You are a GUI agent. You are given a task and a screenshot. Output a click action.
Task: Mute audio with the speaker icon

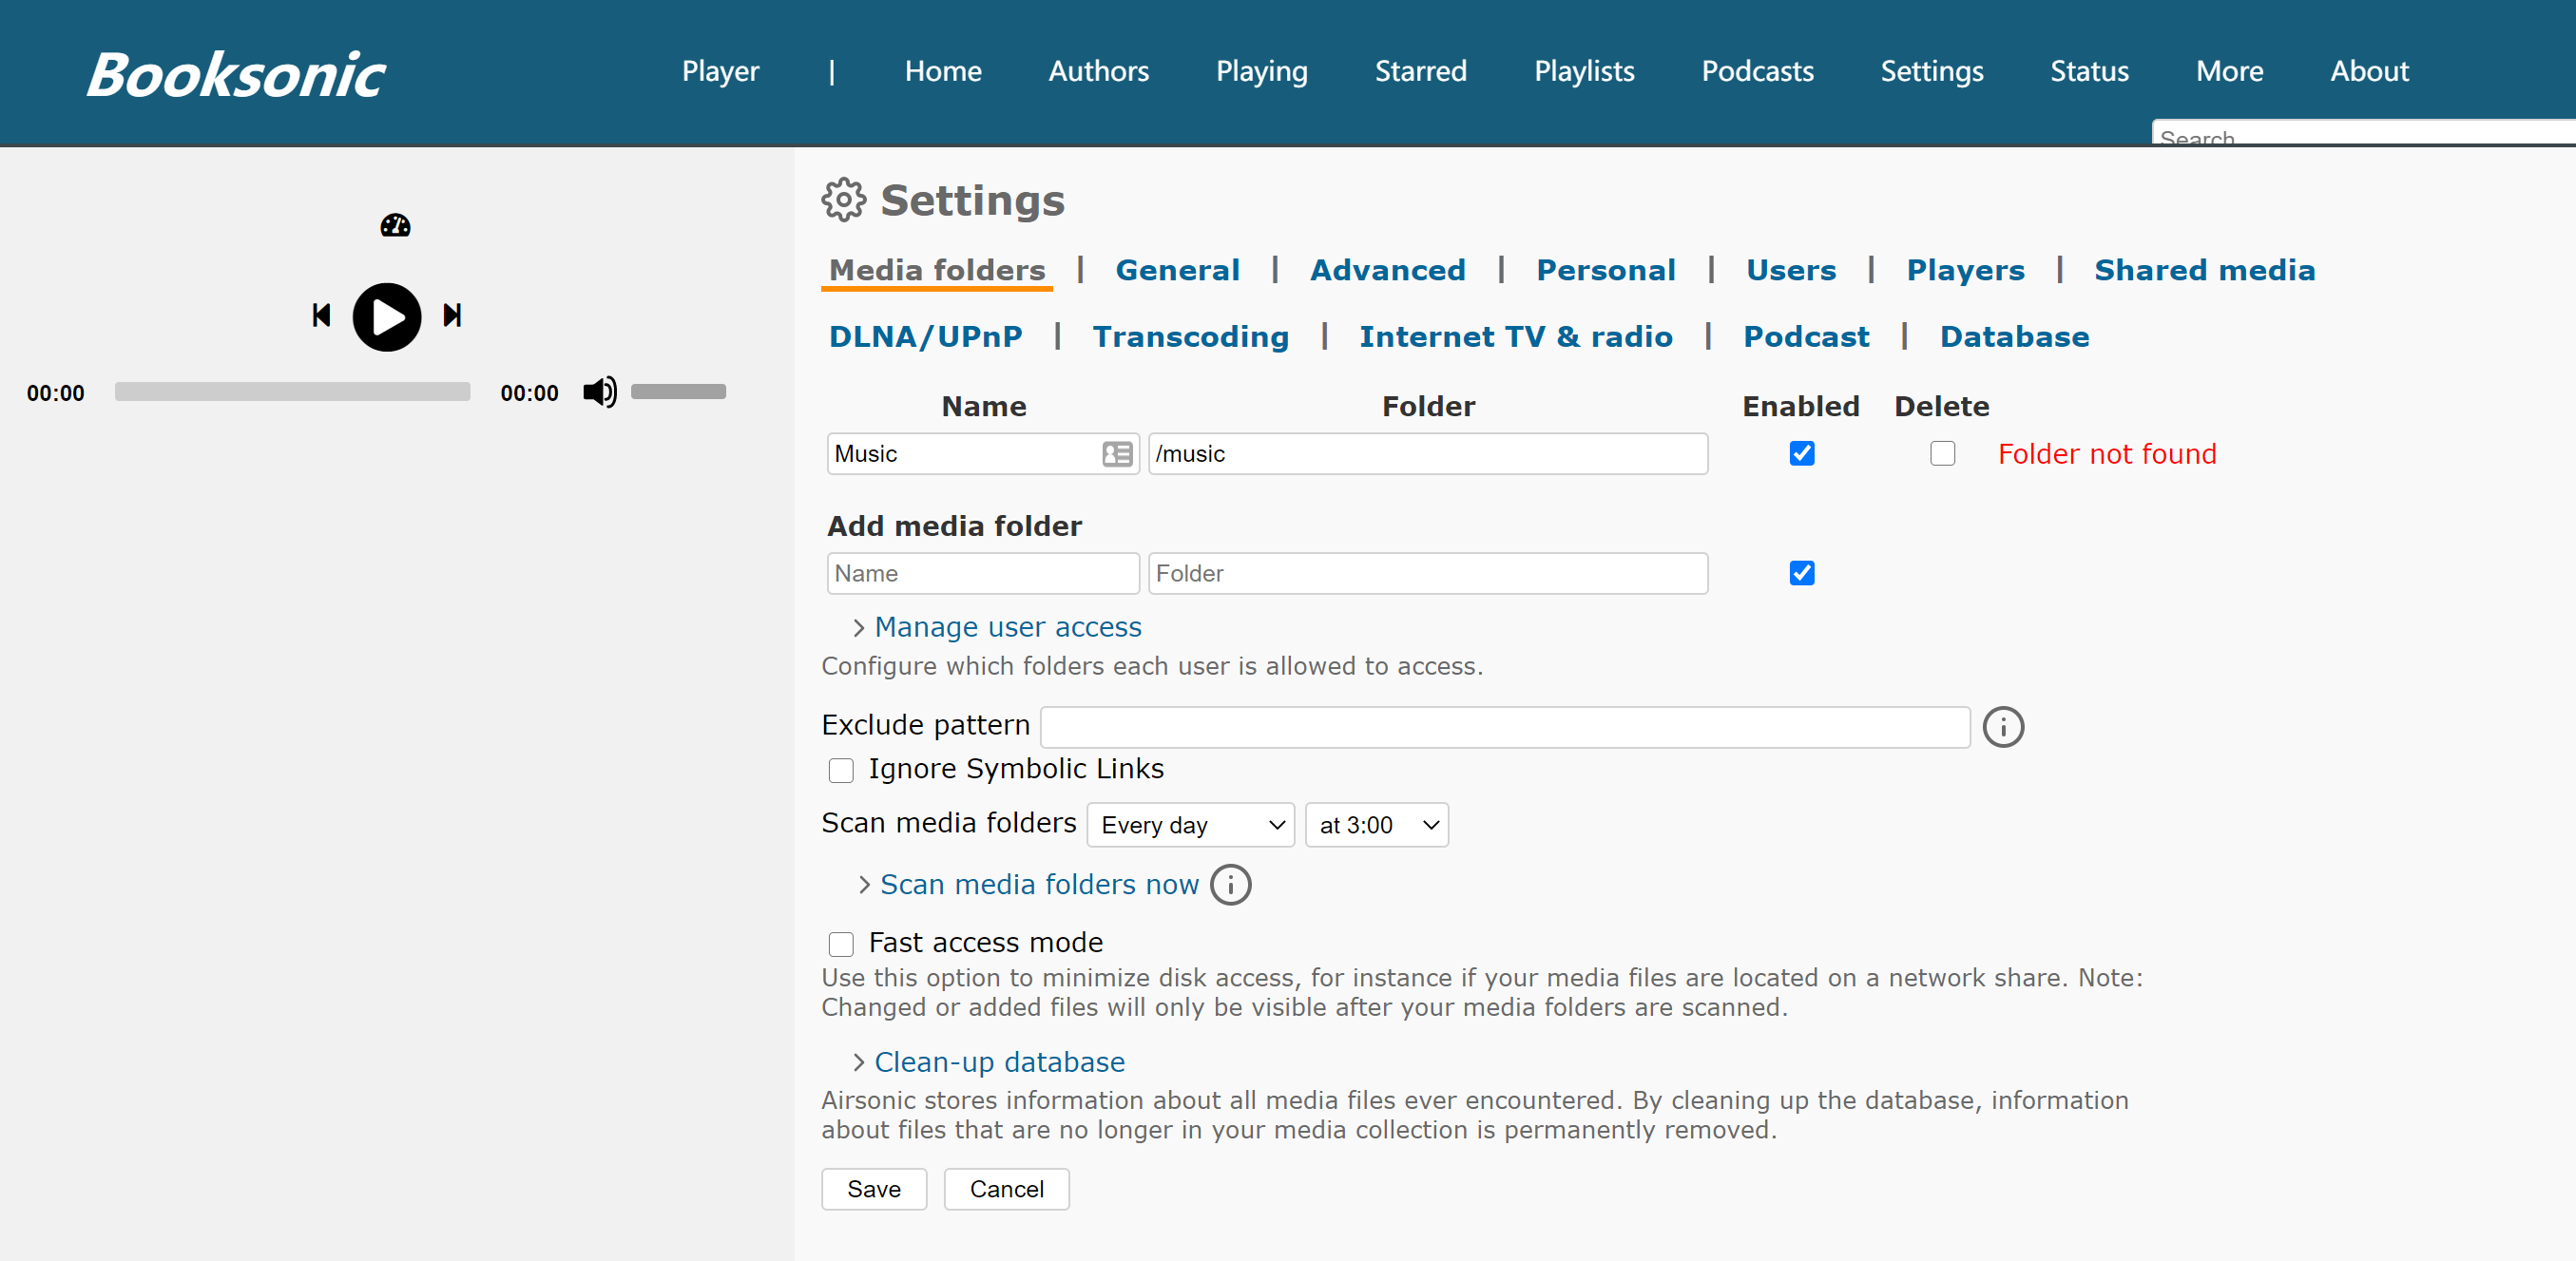pos(599,392)
